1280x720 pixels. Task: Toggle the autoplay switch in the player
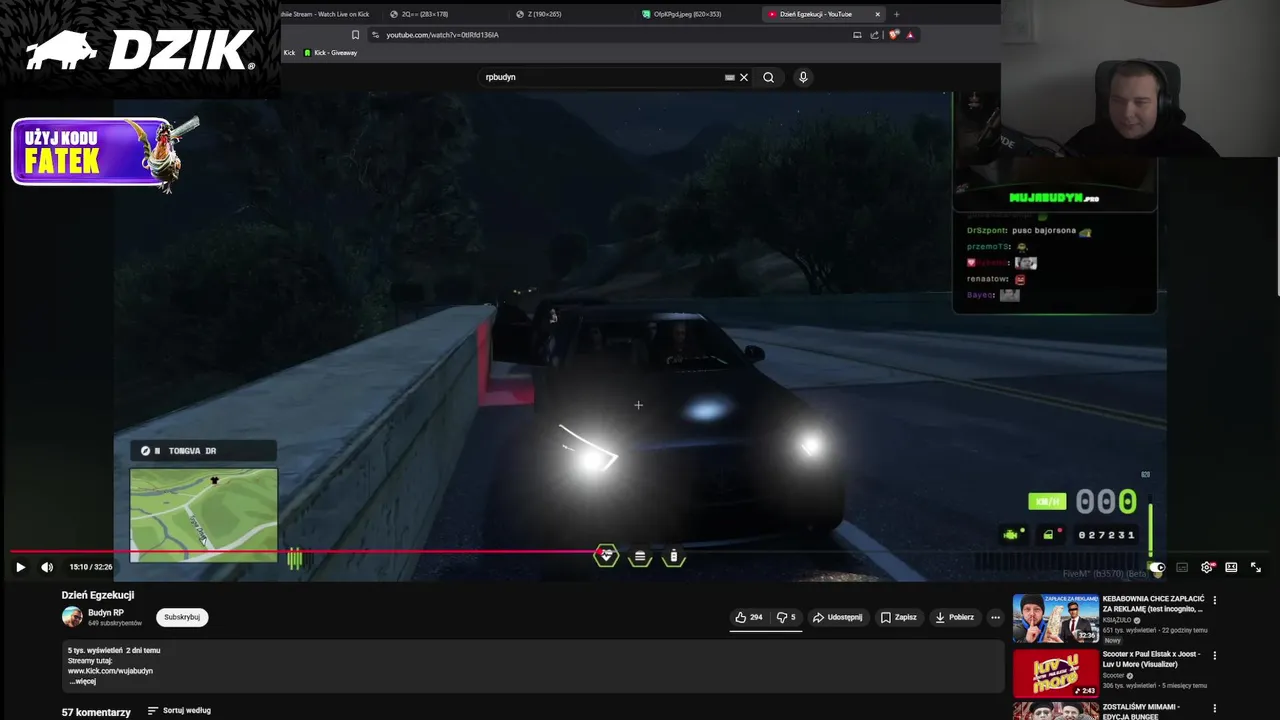tap(1157, 567)
